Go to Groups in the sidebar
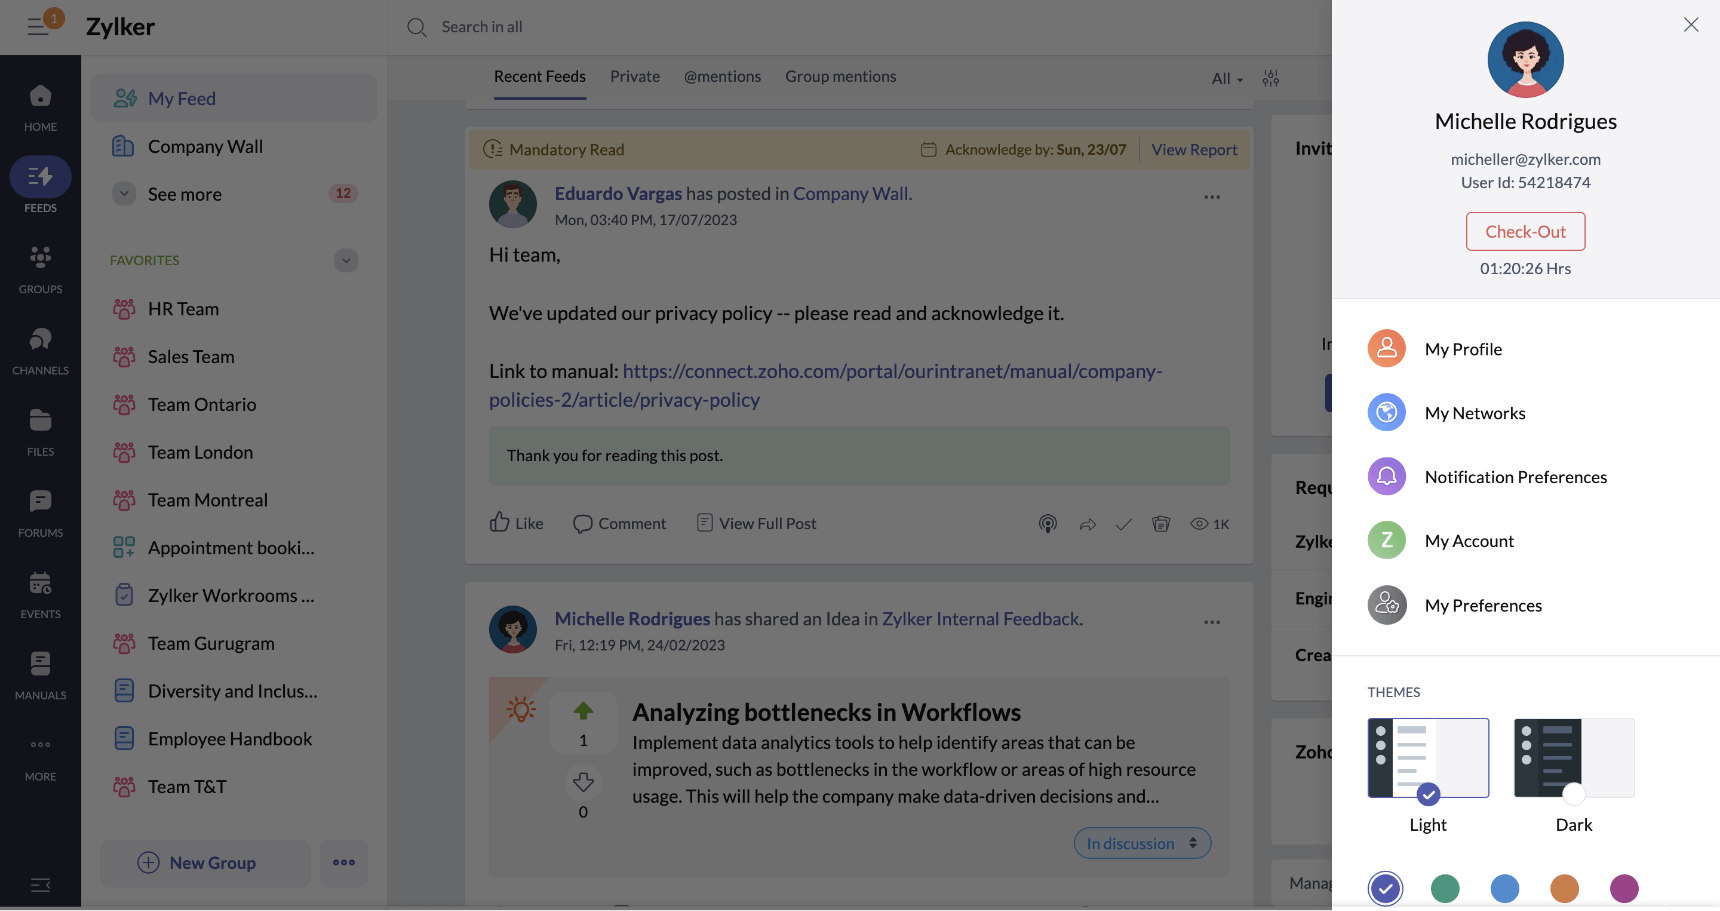 pos(40,267)
